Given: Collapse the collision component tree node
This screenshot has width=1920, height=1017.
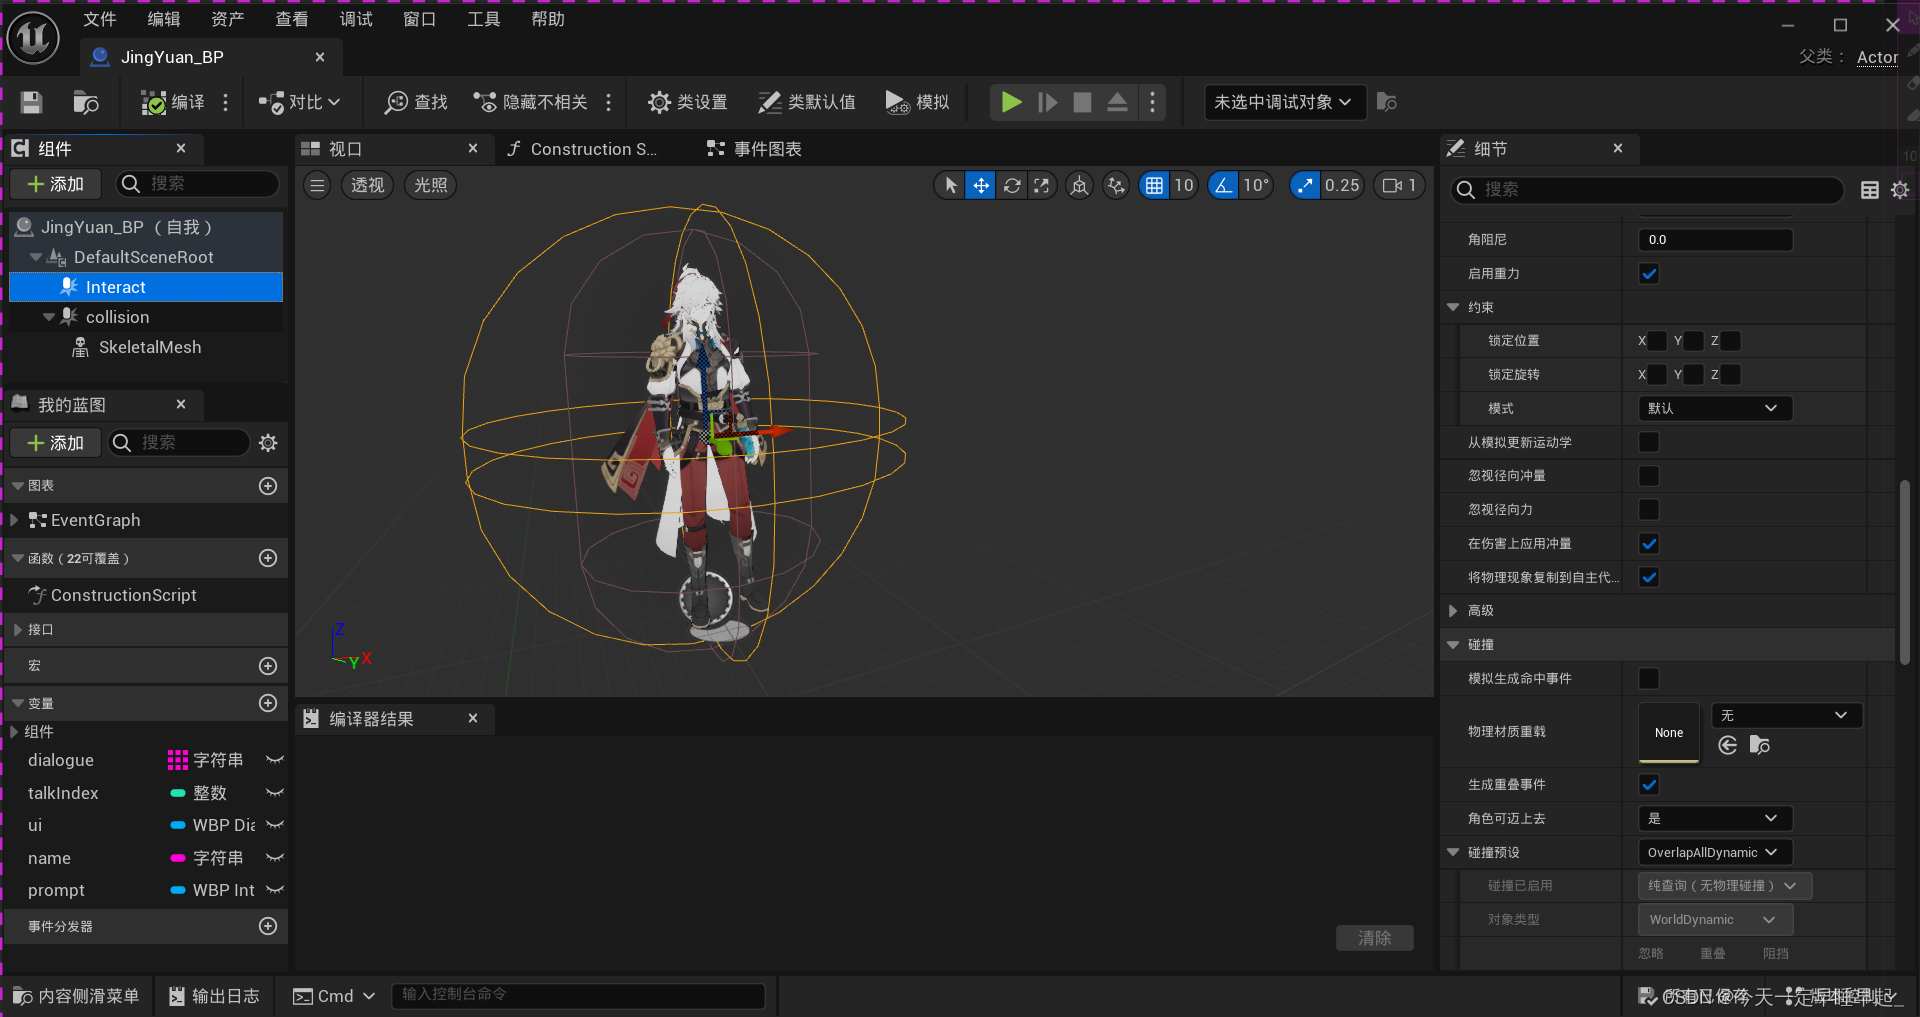Looking at the screenshot, I should 48,317.
